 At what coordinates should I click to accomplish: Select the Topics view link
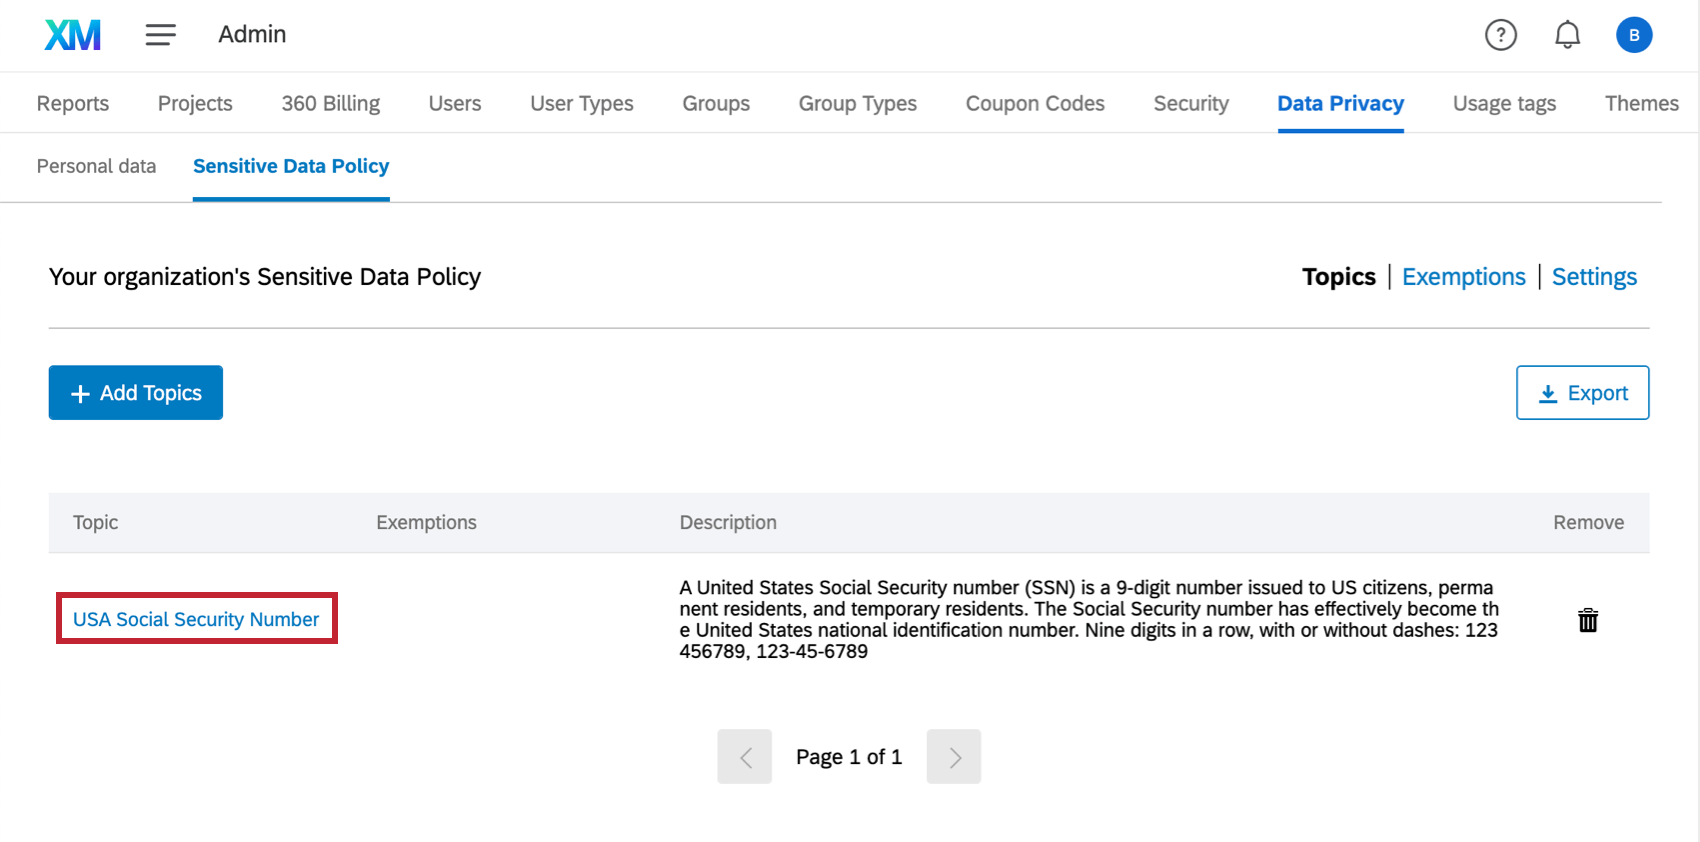click(1339, 277)
